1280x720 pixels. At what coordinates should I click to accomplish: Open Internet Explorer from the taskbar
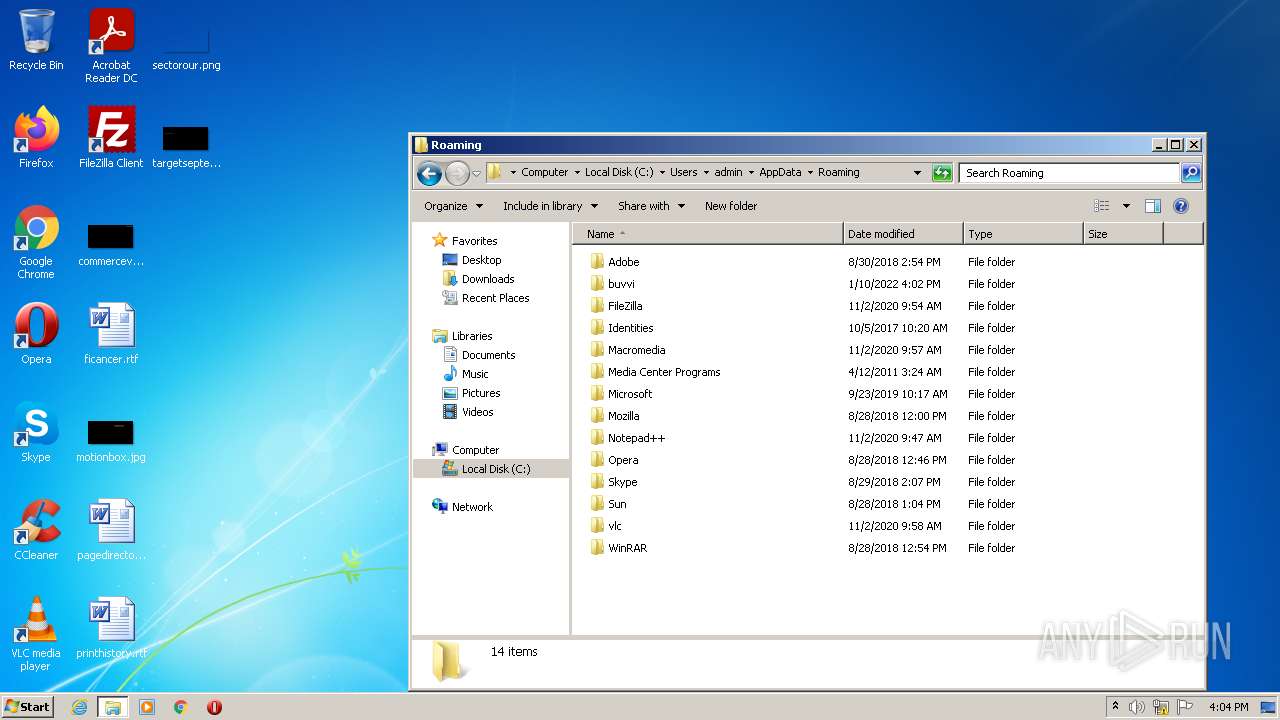79,707
